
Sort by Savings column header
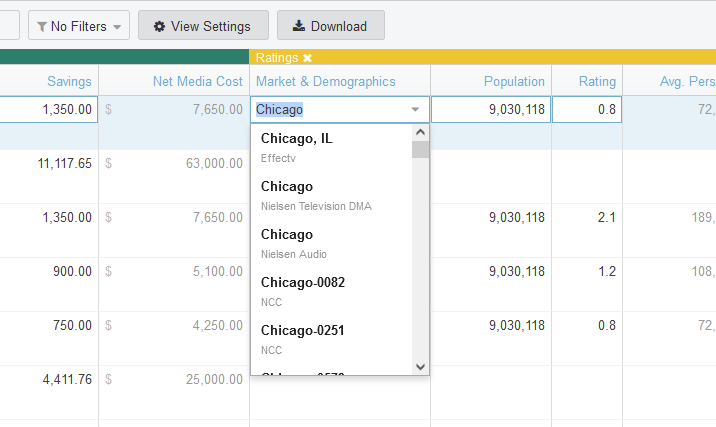point(69,81)
